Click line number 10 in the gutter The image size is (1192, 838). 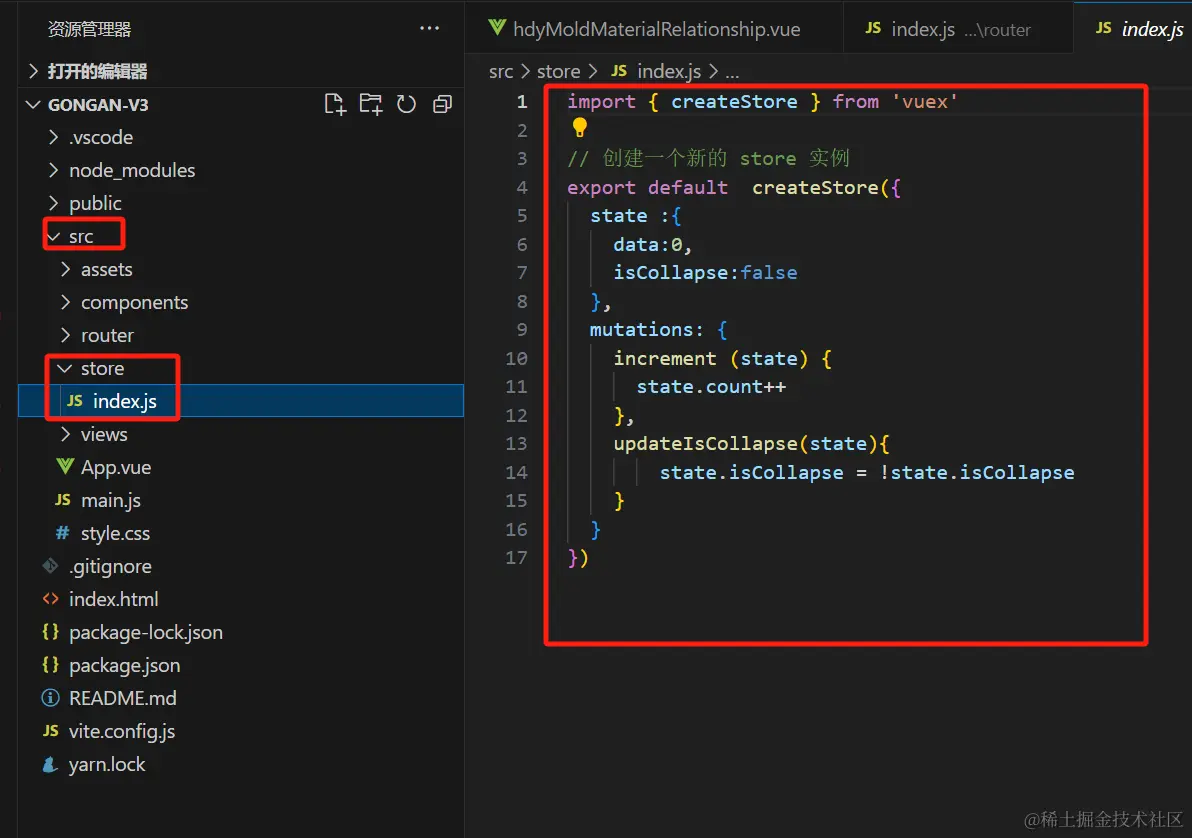point(516,358)
